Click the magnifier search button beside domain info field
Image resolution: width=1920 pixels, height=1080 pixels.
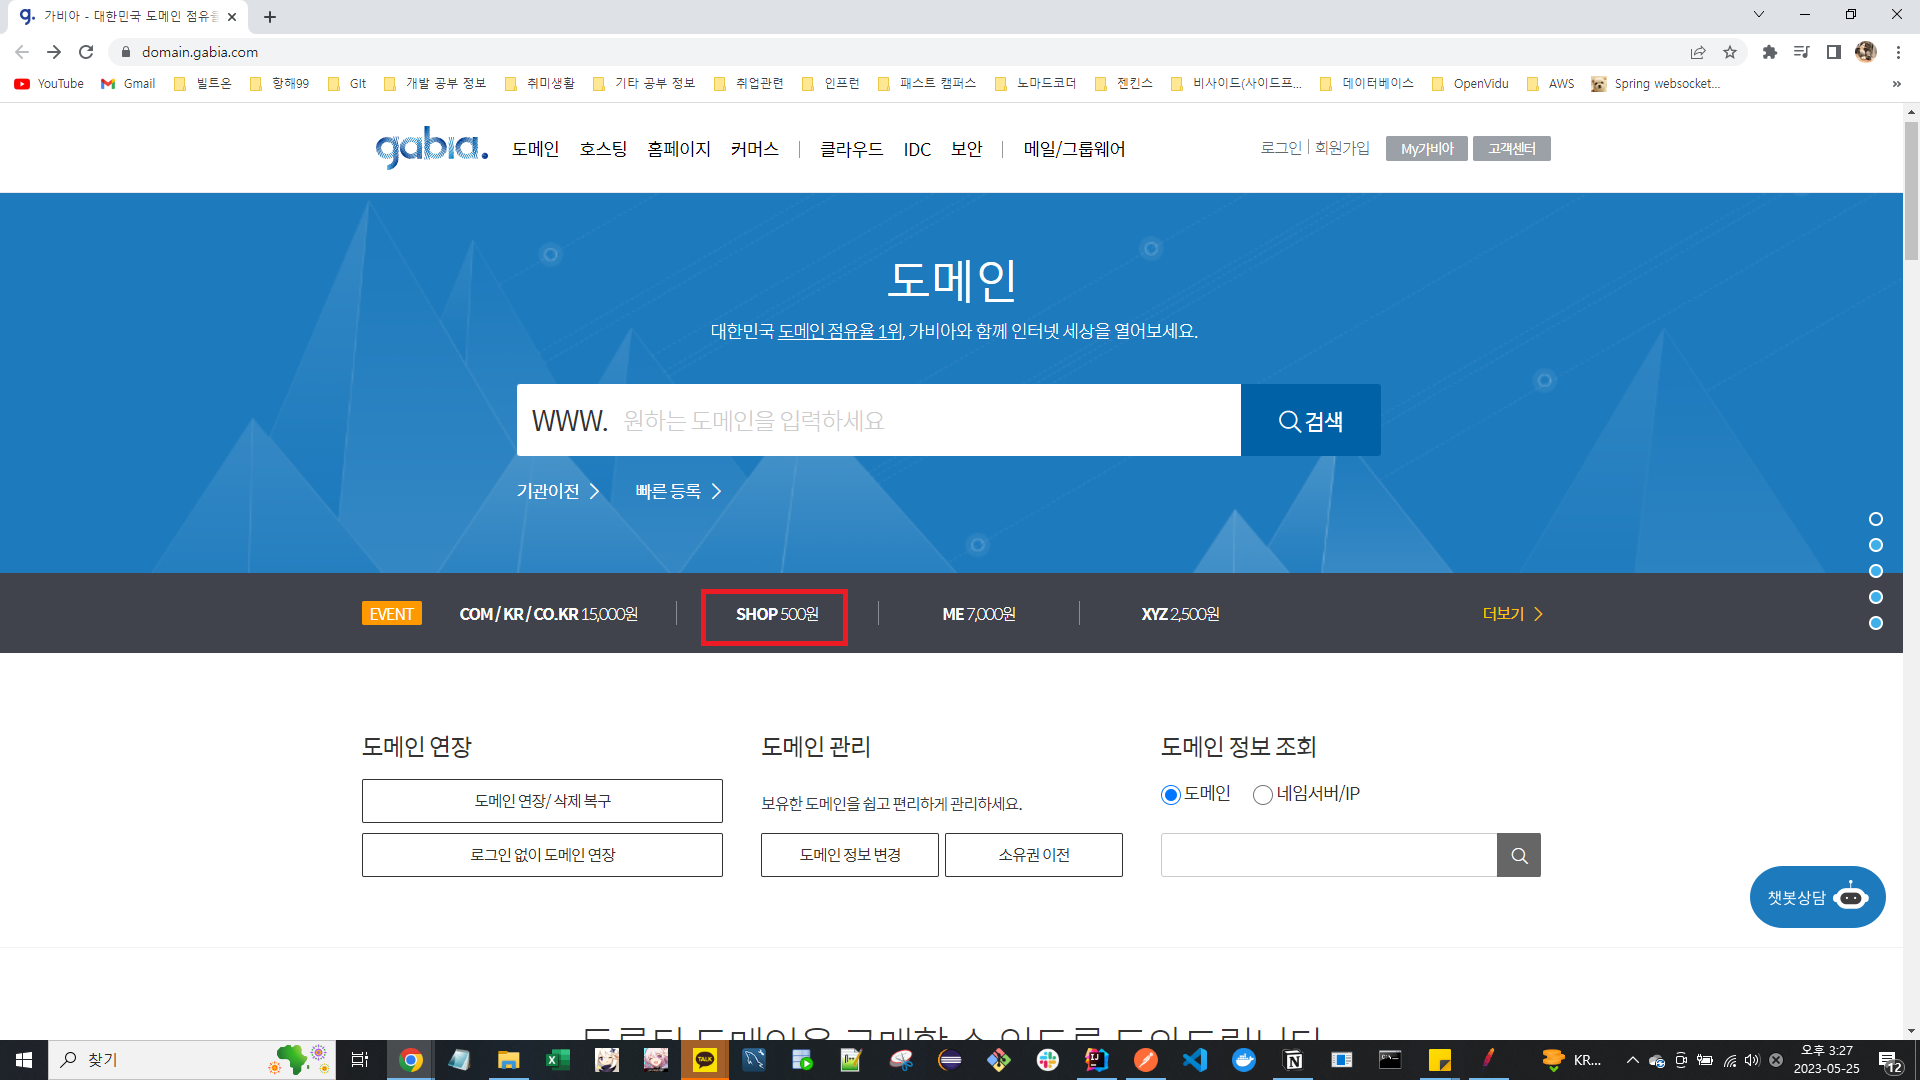[x=1518, y=855]
